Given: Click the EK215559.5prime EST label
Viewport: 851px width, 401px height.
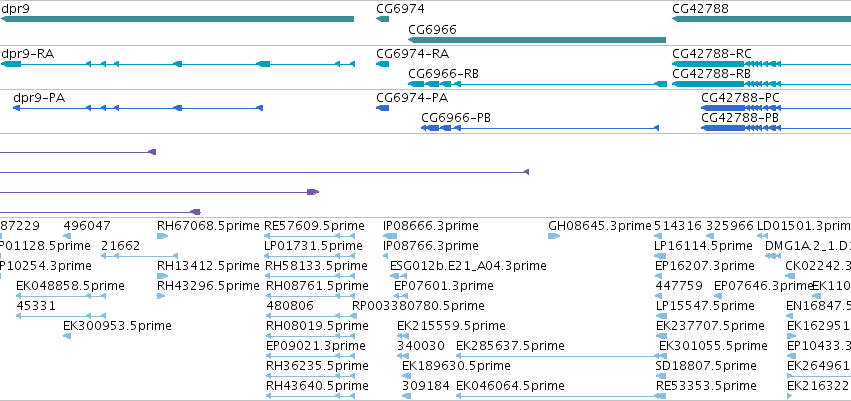Looking at the screenshot, I should (451, 326).
